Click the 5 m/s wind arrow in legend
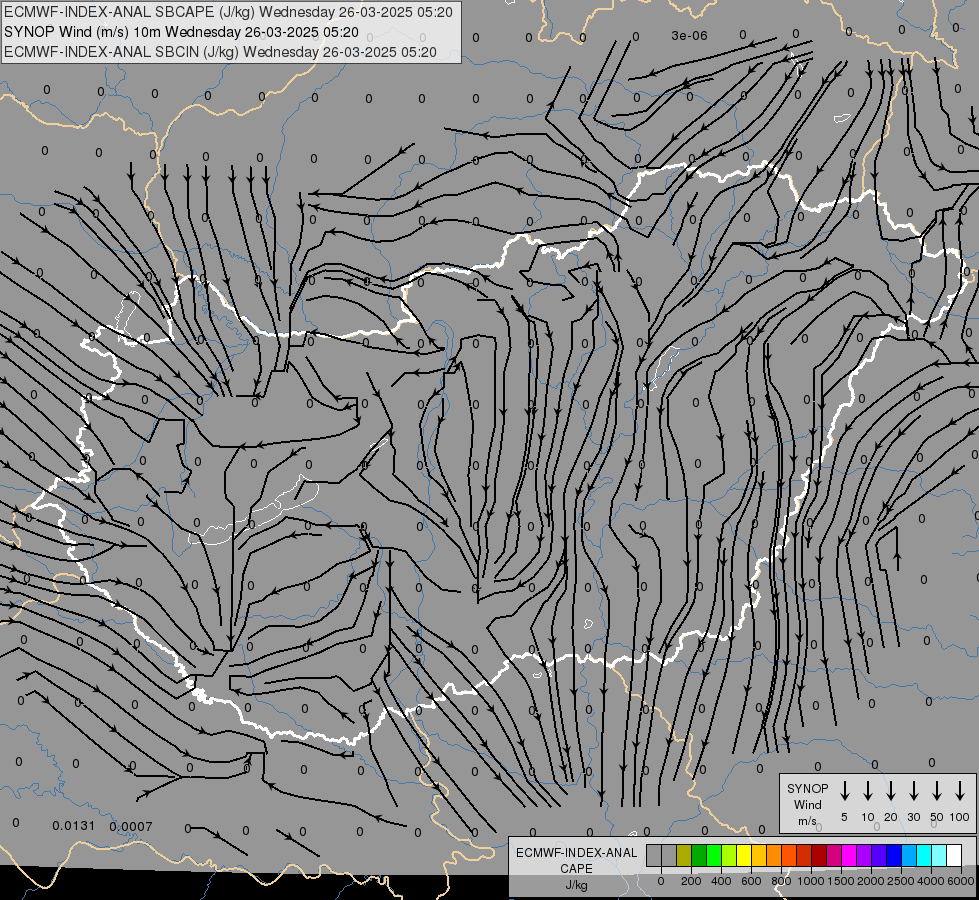Screen dimensions: 979x900 click(x=844, y=791)
